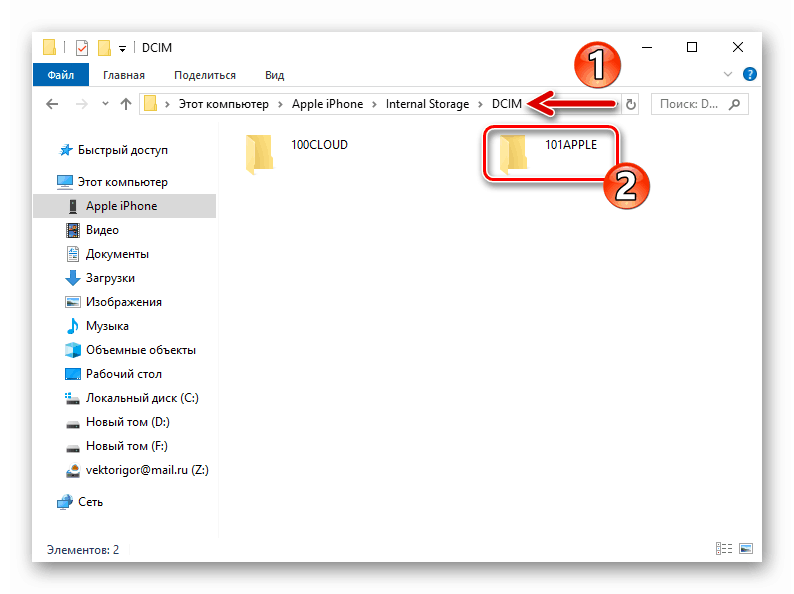Viewport: 794px width, 594px height.
Task: Open the Help question mark icon
Action: 749,74
